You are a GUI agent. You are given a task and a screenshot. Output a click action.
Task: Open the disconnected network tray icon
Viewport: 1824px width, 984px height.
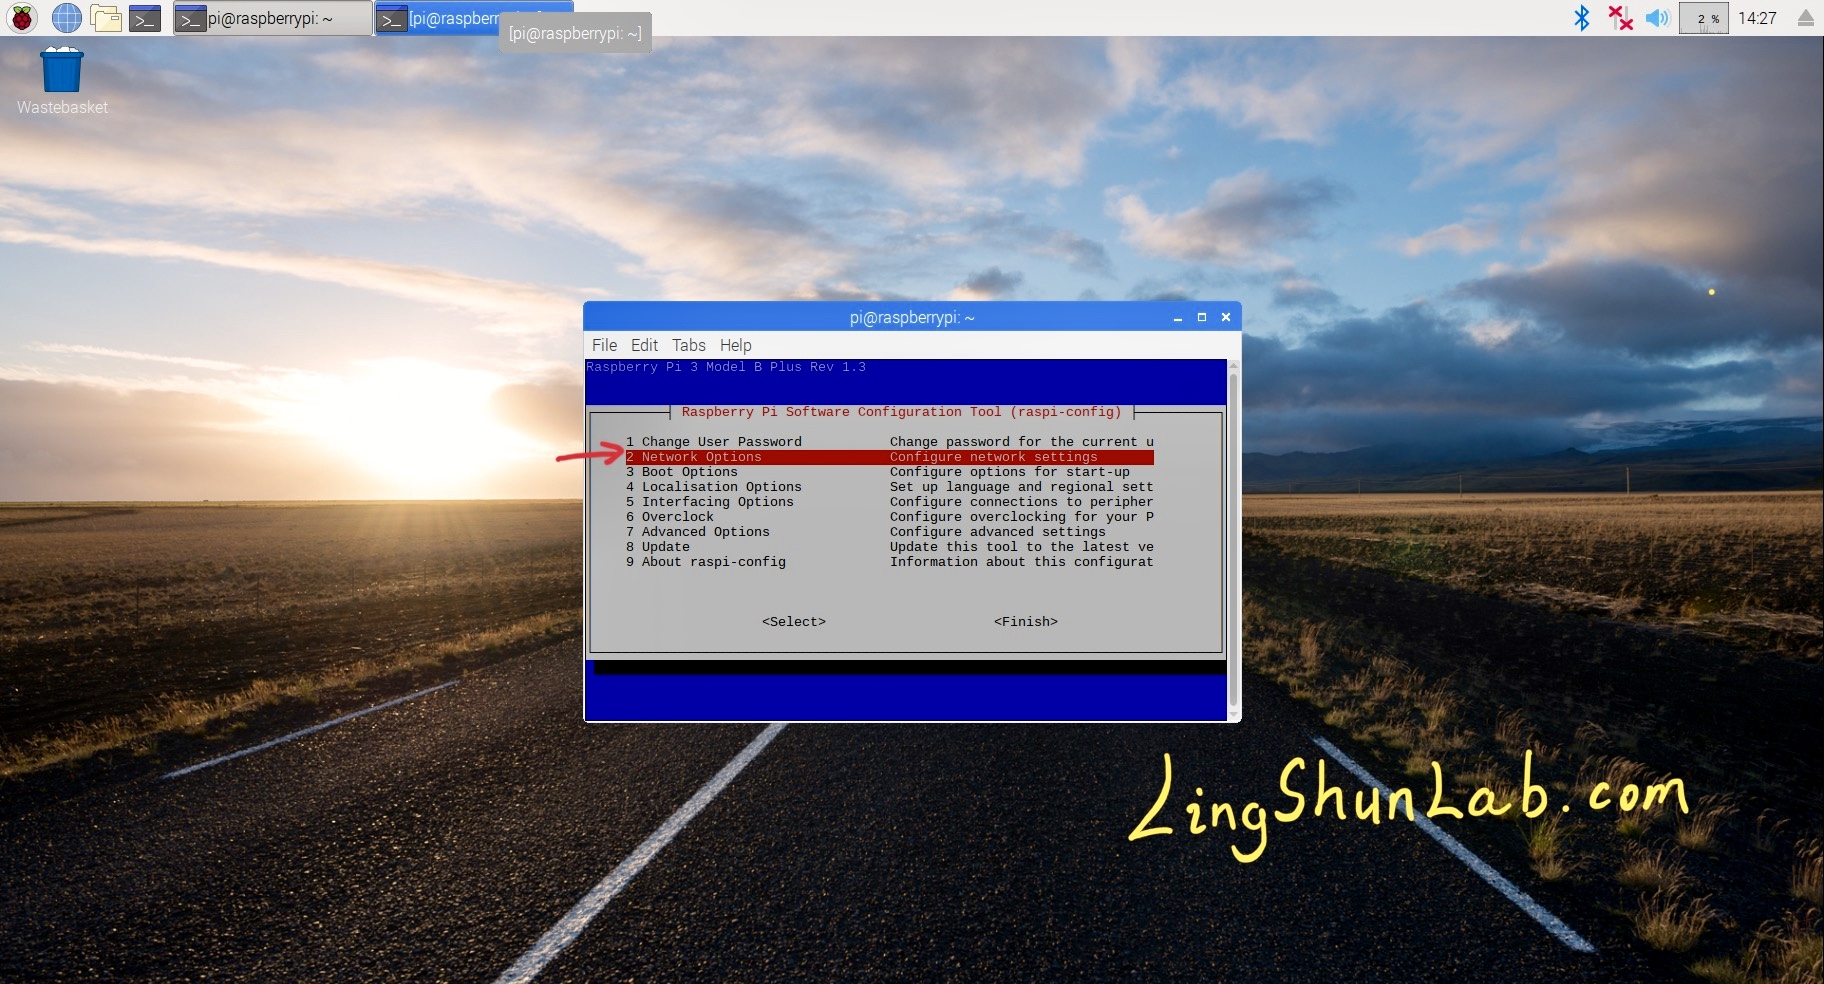1620,18
